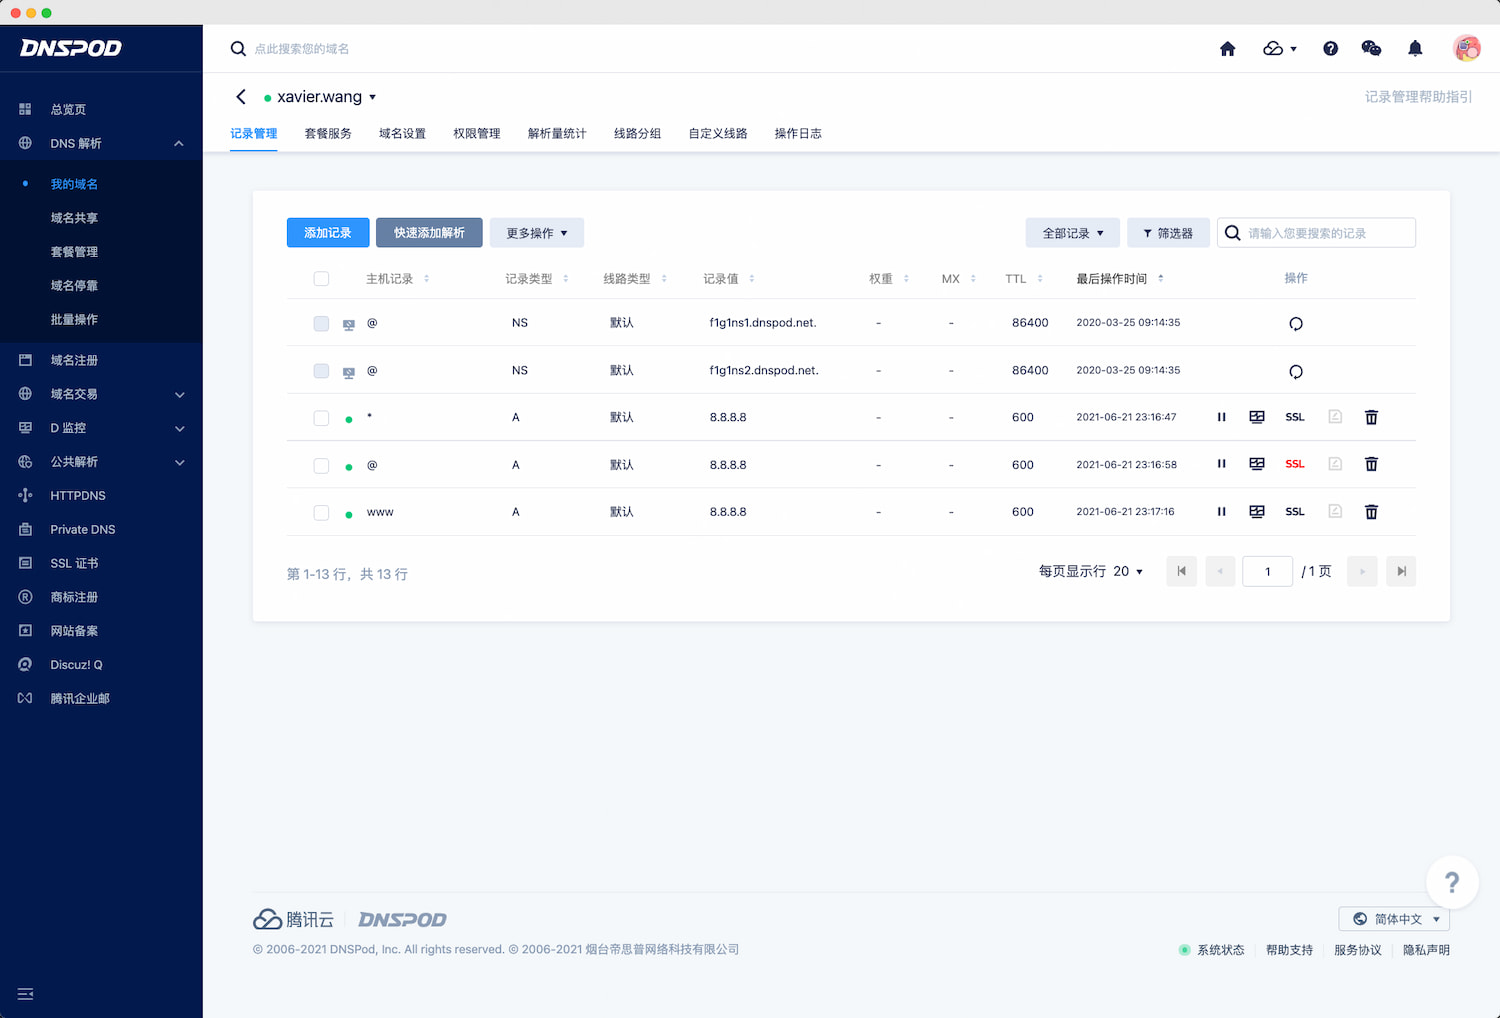This screenshot has height=1018, width=1500.
Task: Click the 添加记录 button
Action: (x=328, y=233)
